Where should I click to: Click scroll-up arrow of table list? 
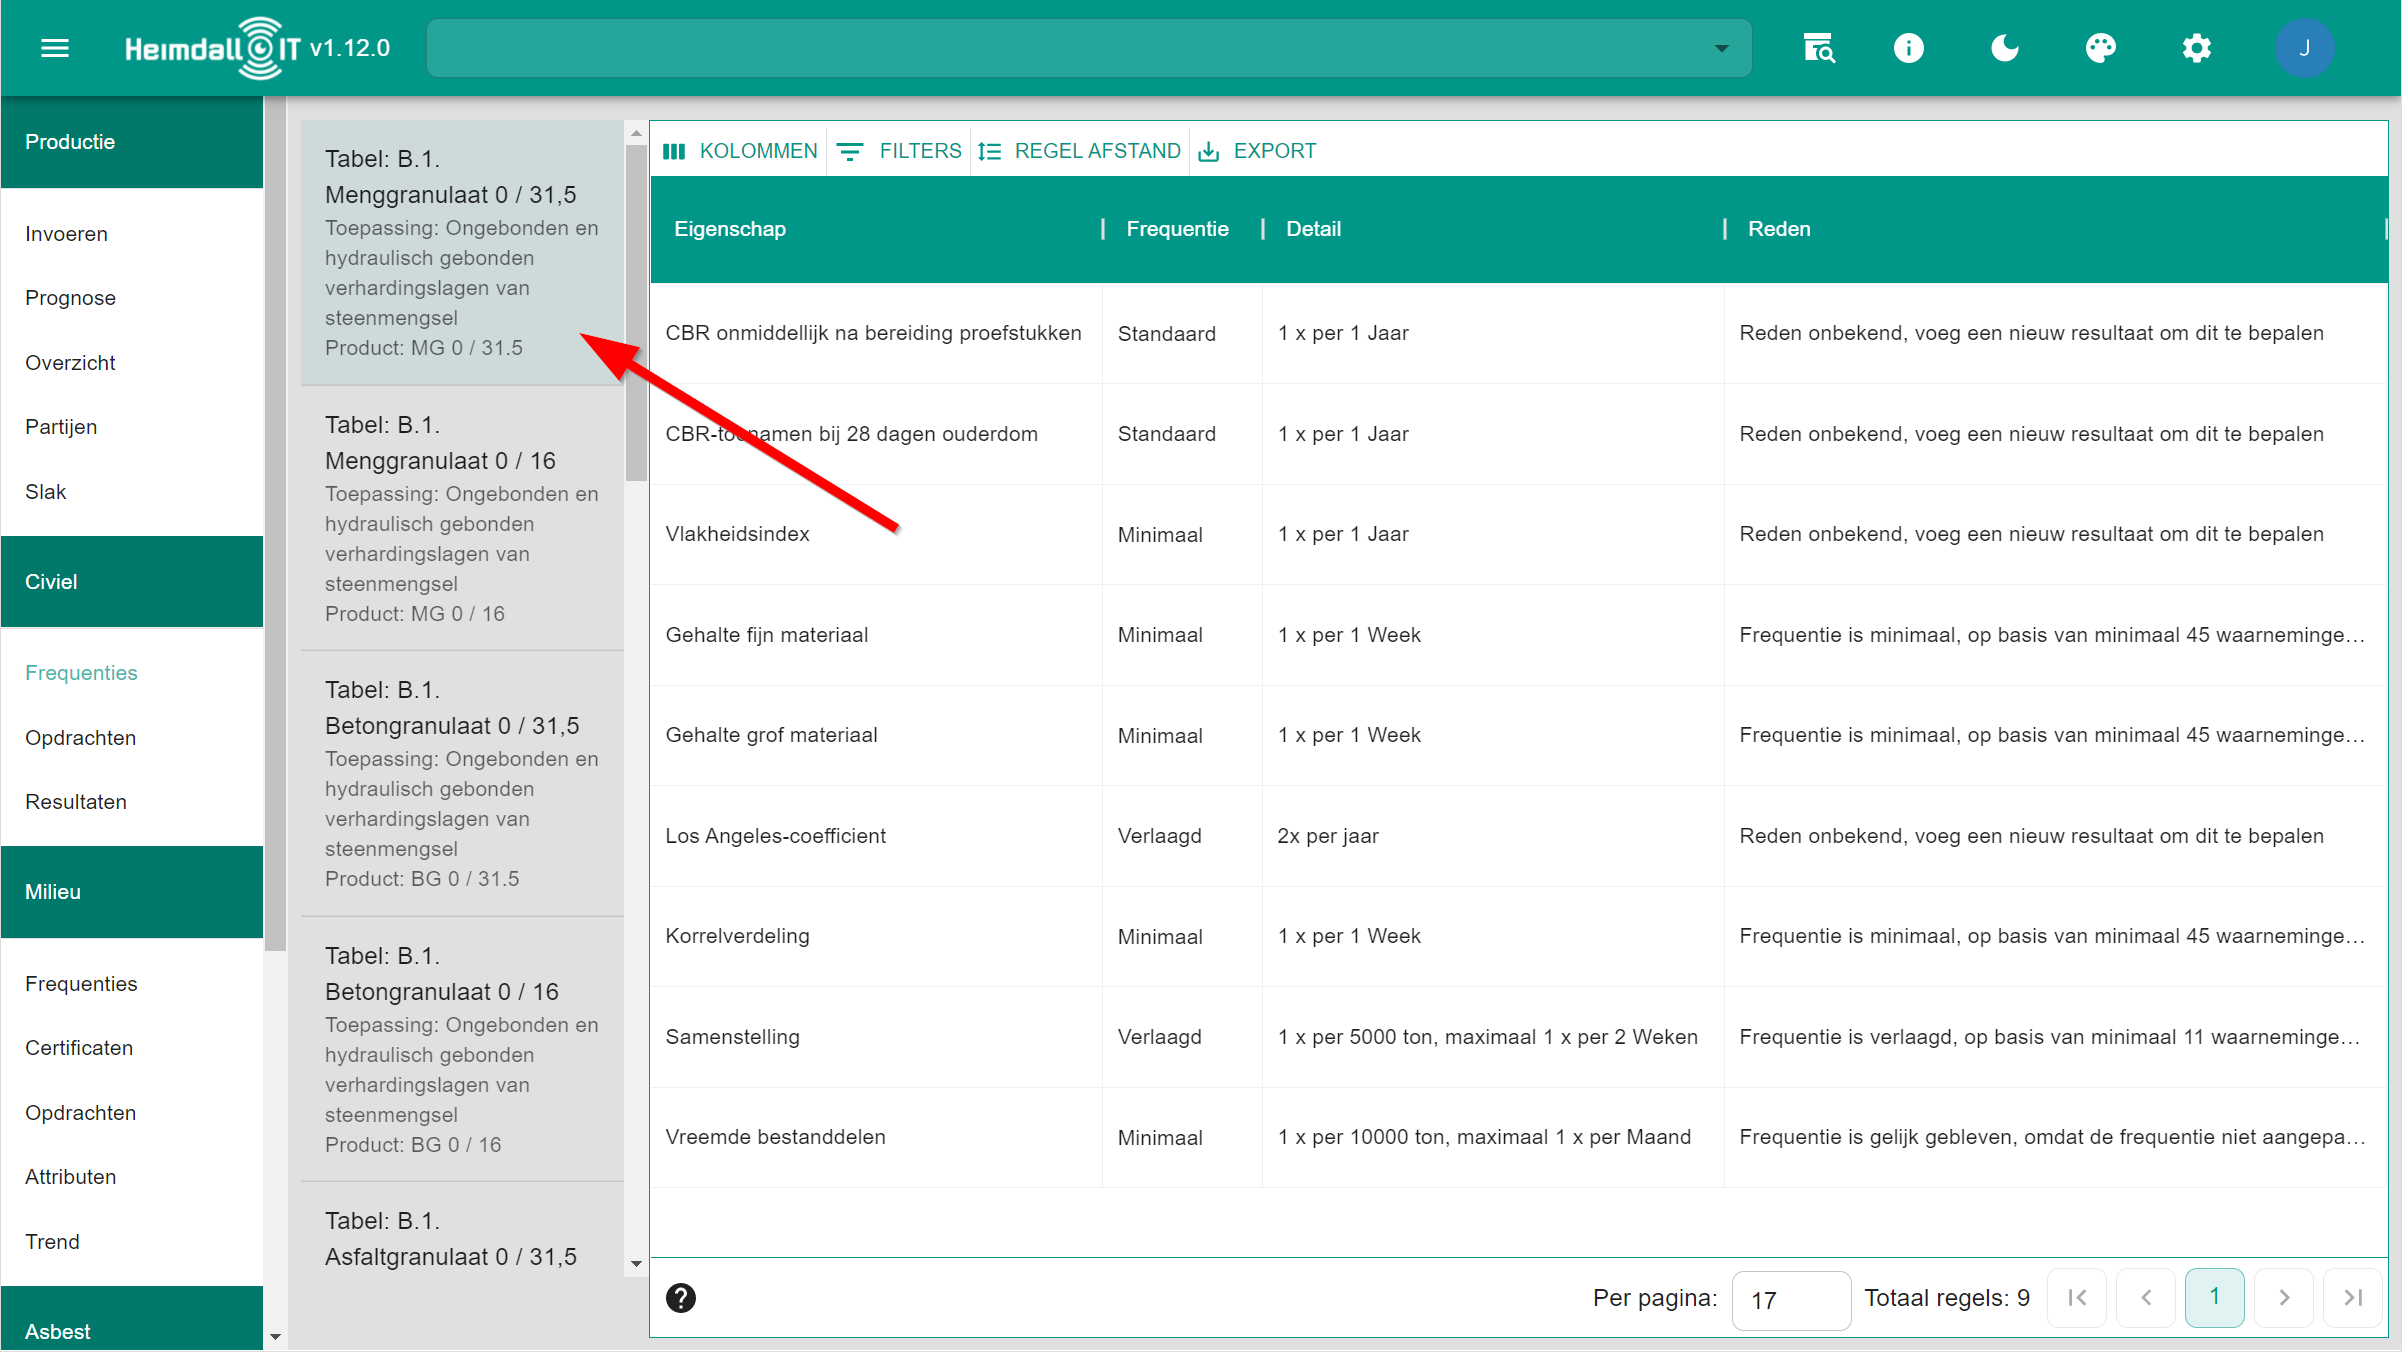coord(636,132)
